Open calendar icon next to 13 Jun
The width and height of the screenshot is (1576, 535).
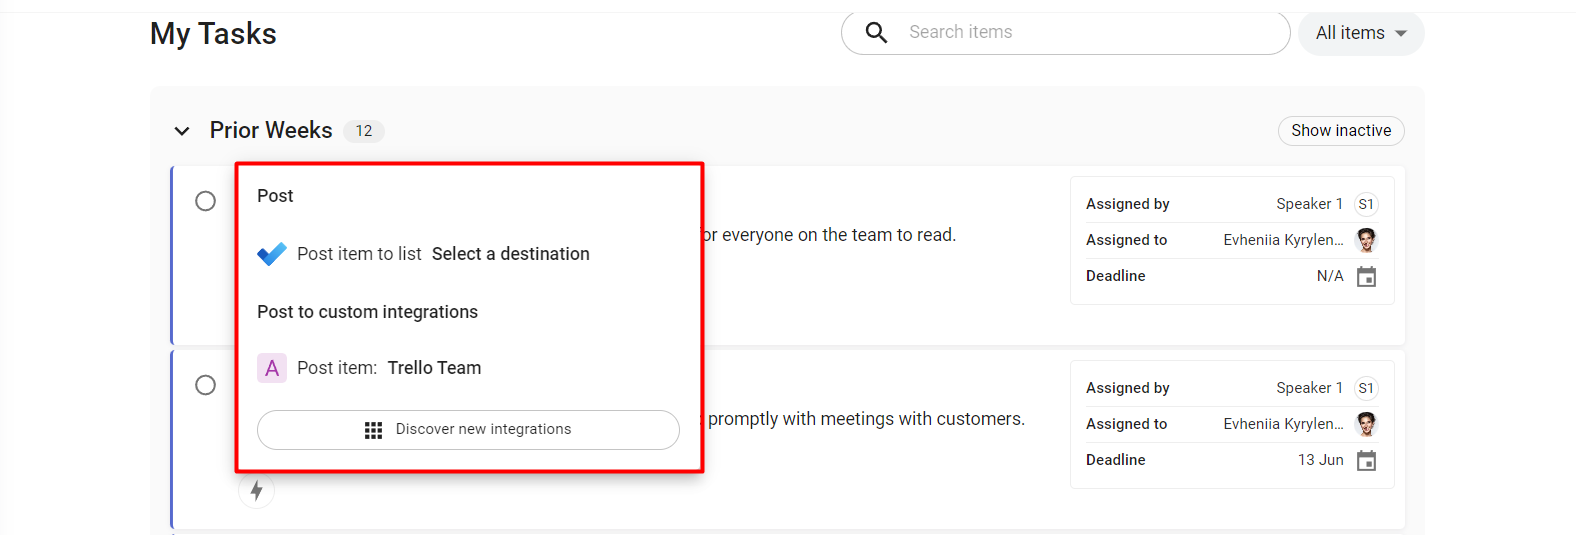(1366, 460)
